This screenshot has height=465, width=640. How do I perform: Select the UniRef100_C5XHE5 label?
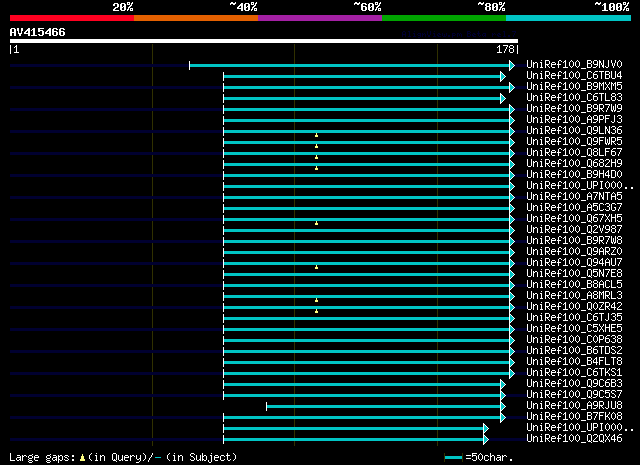[x=574, y=329]
